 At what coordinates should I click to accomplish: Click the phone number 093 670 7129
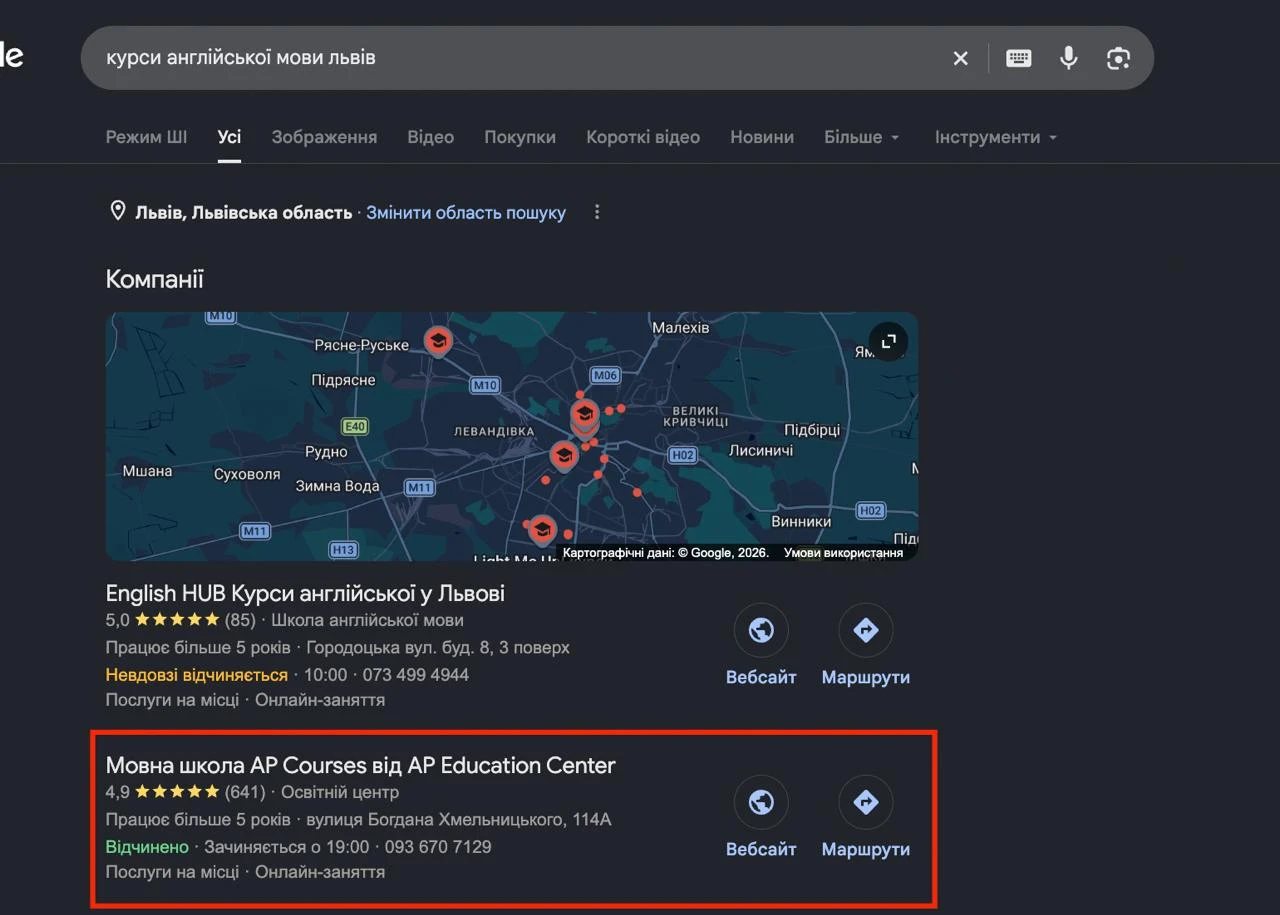click(x=438, y=847)
